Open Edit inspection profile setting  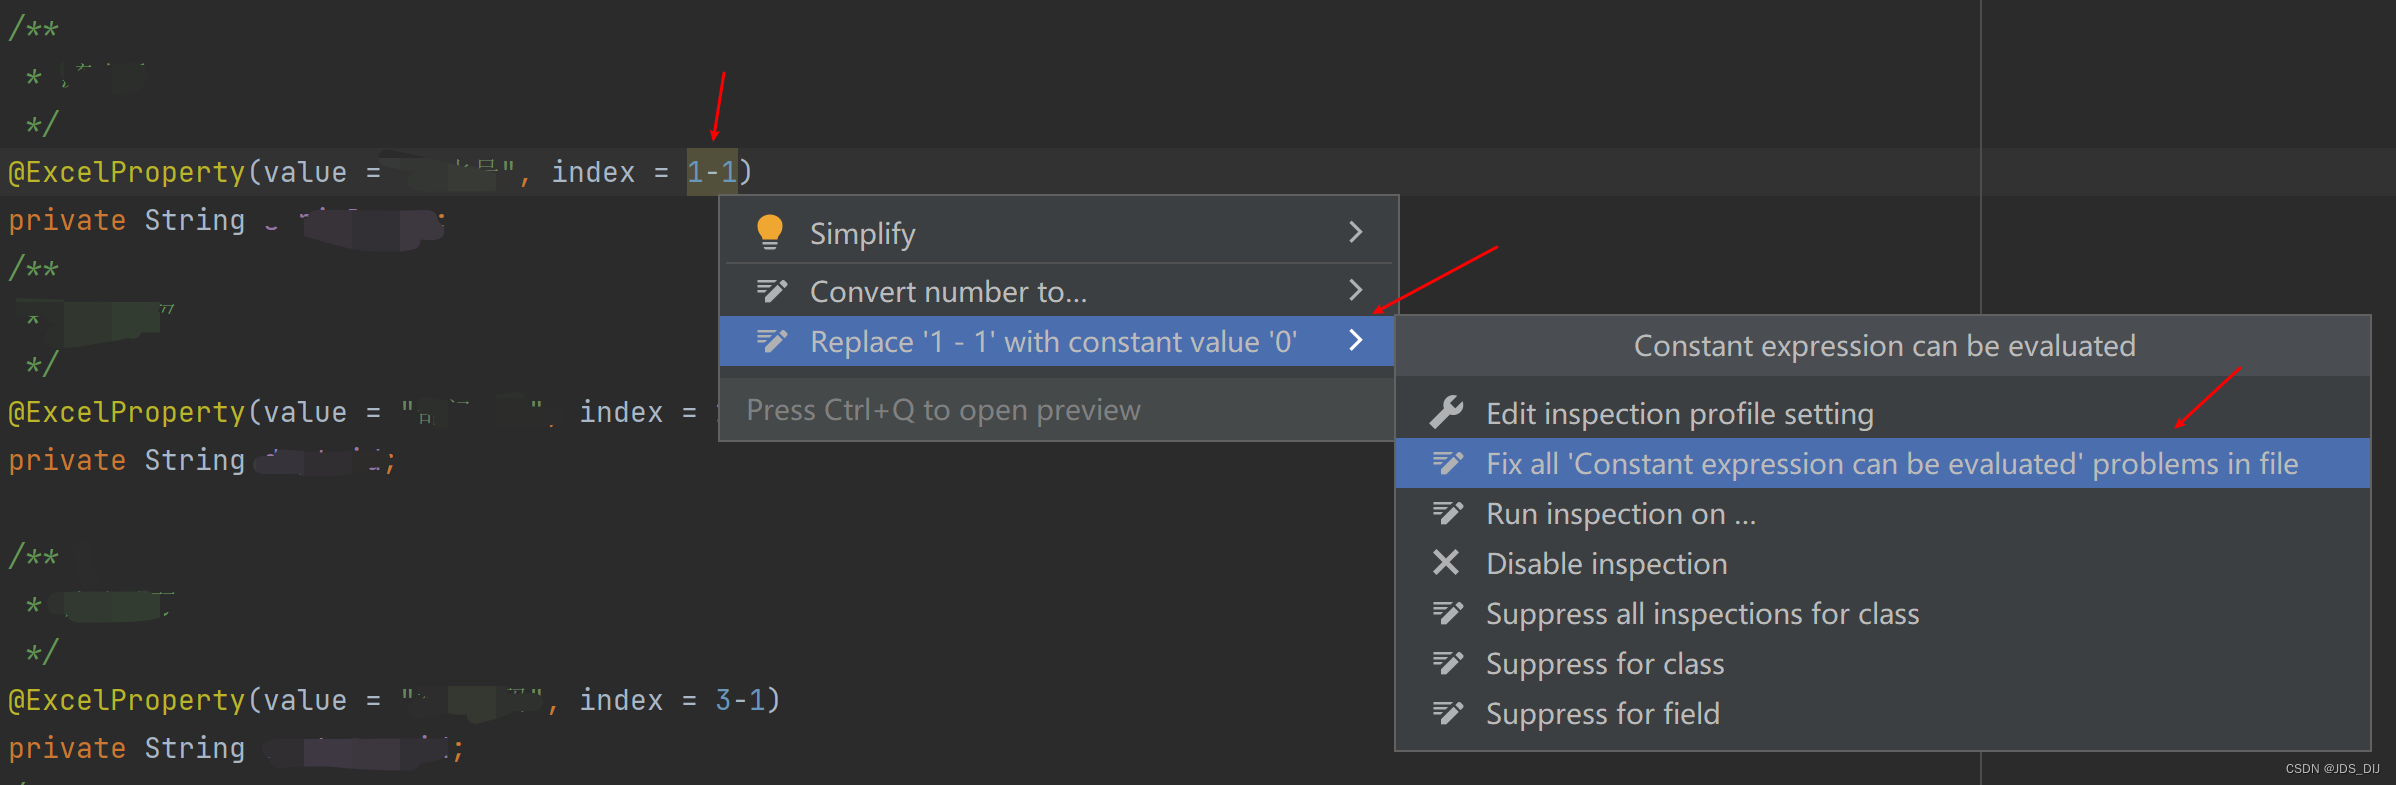click(1882, 413)
